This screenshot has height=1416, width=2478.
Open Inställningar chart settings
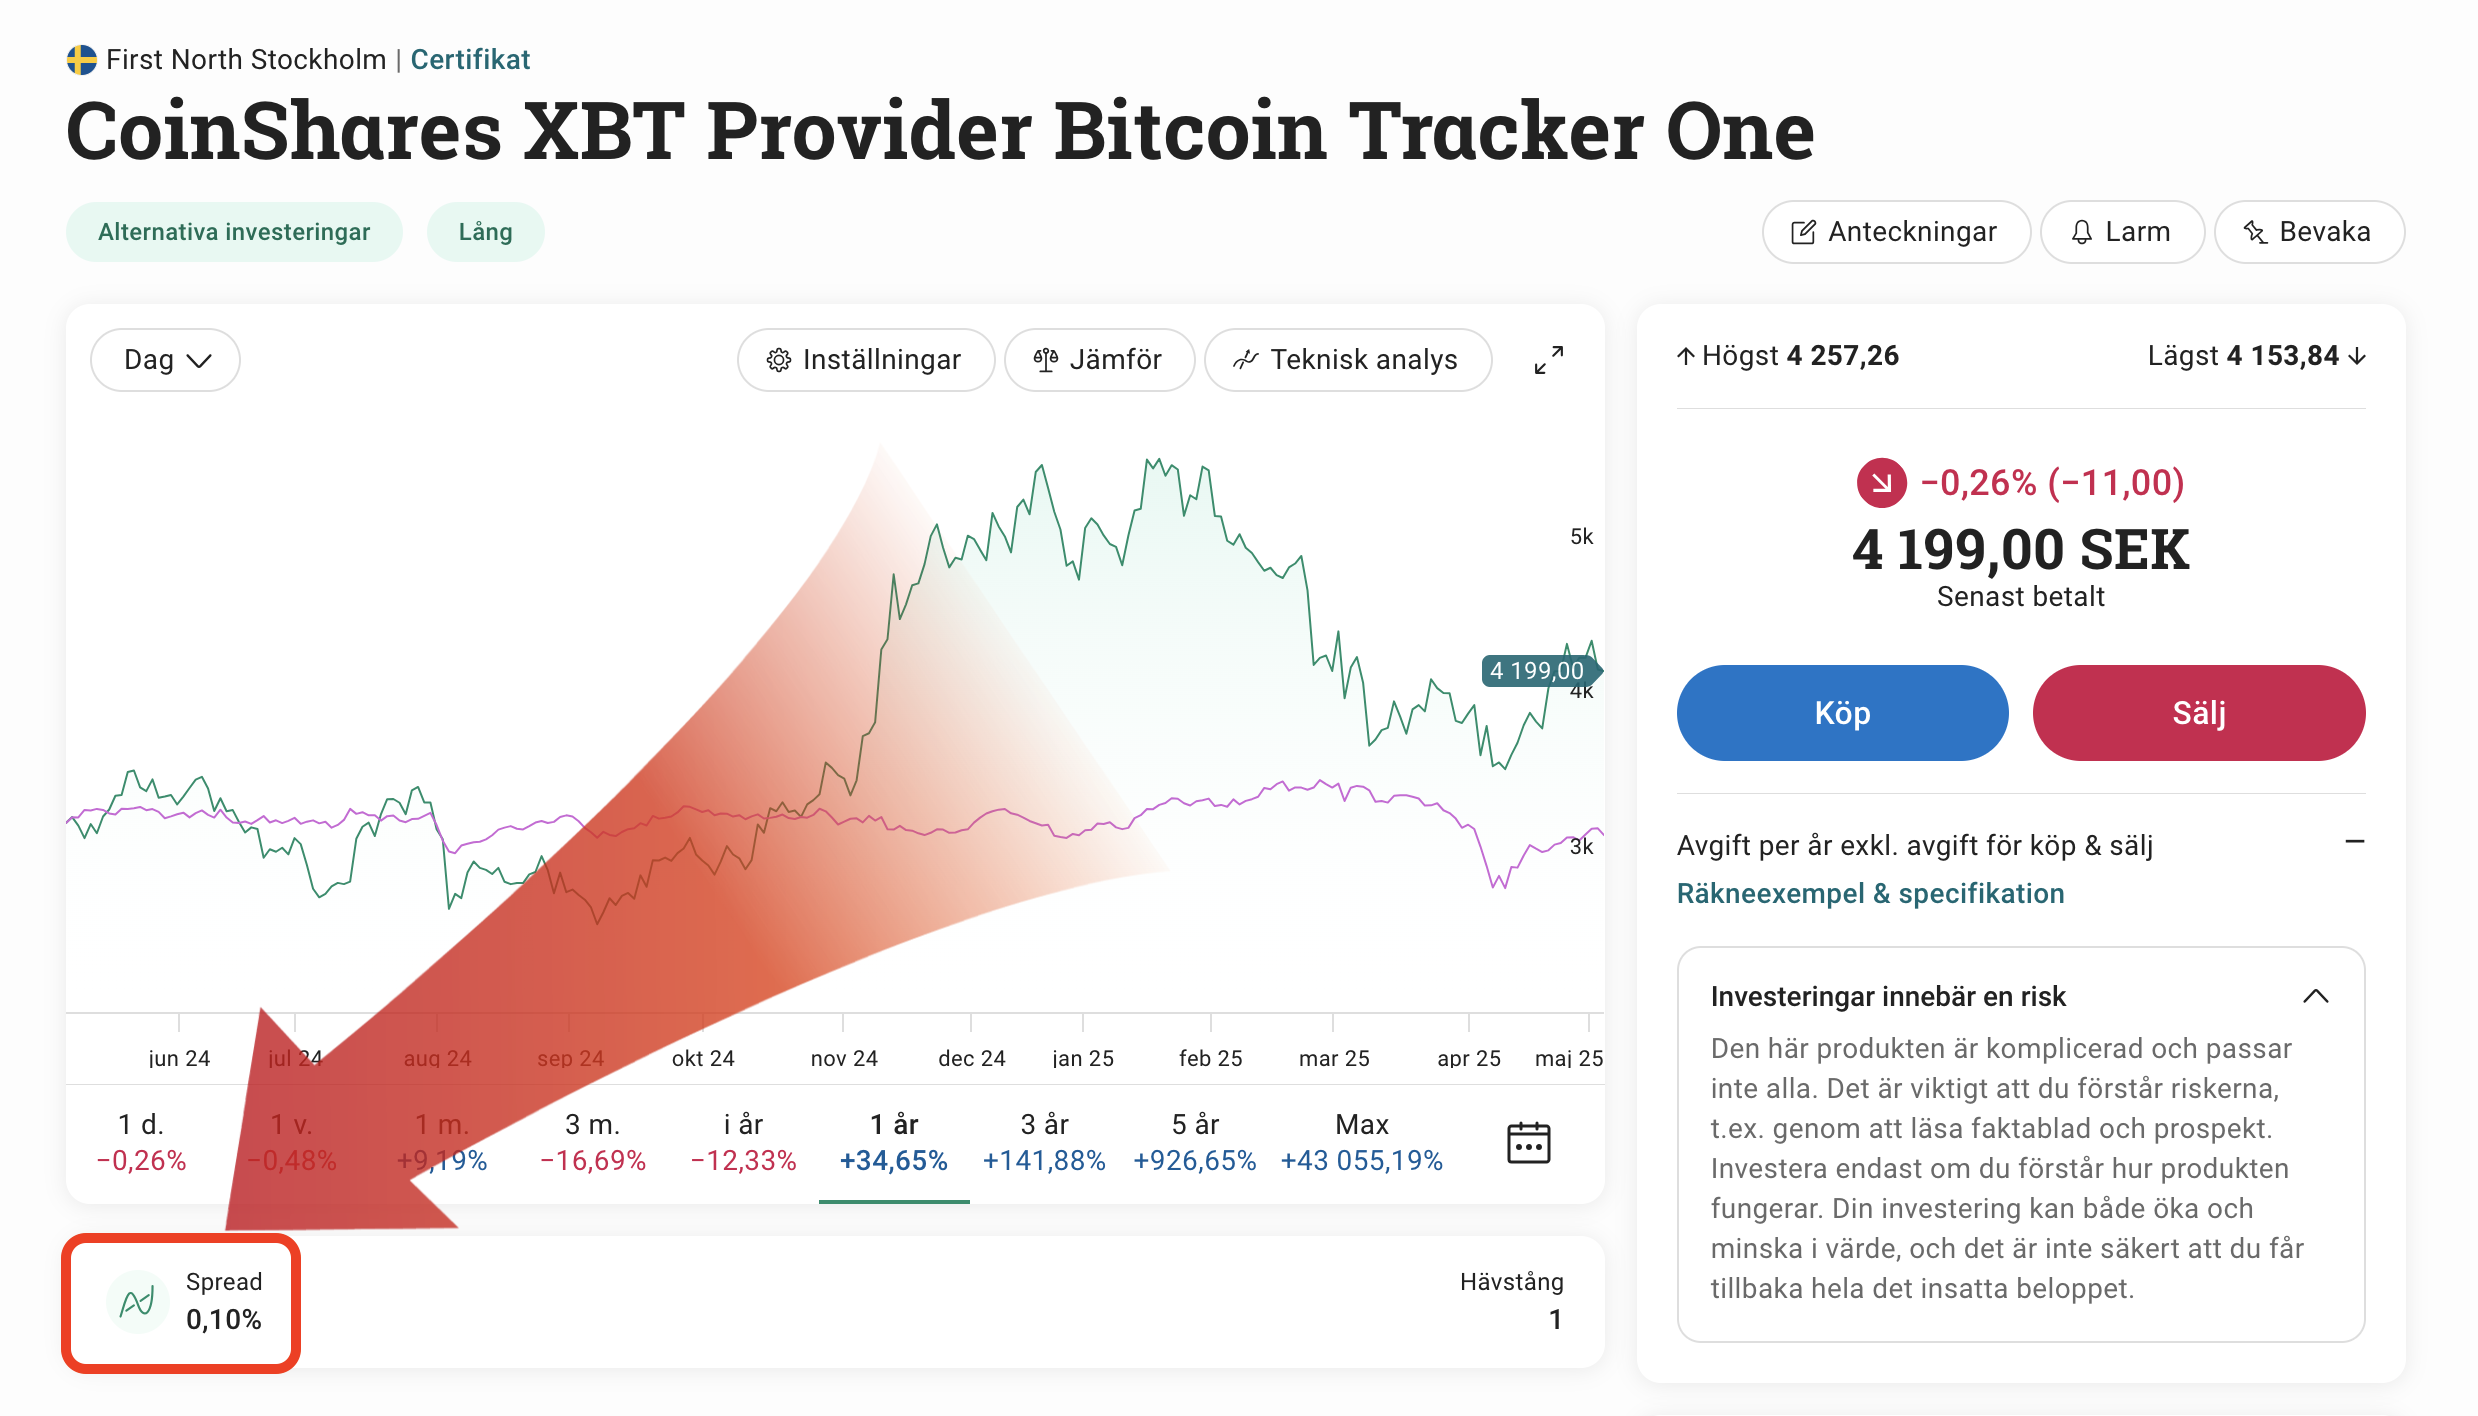tap(865, 360)
